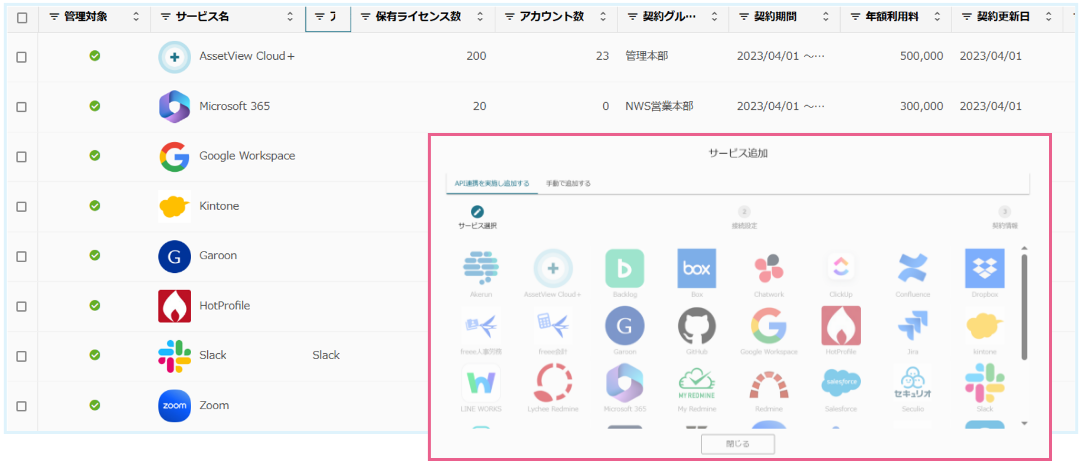Check the Microsoft 365 row checkbox

(21, 107)
